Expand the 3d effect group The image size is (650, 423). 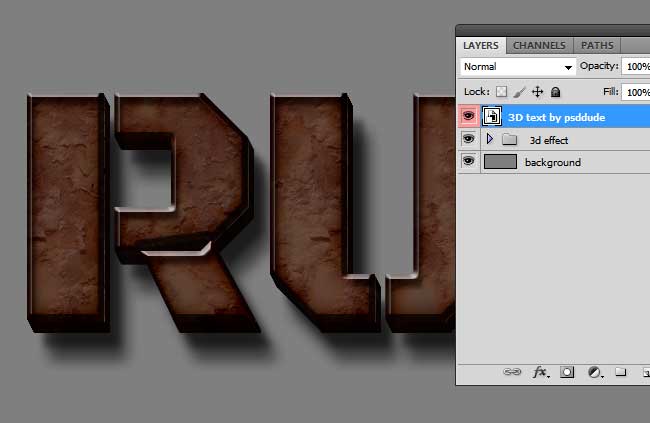point(489,140)
